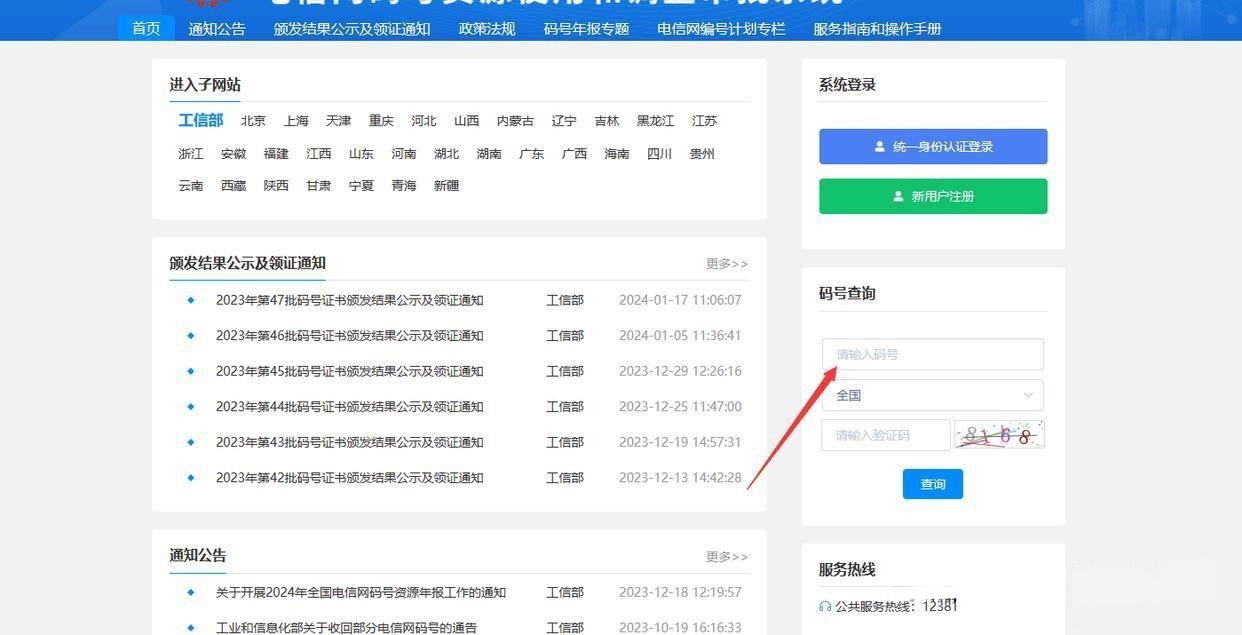Click 统一身份认证登录 button
This screenshot has width=1242, height=635.
[933, 146]
